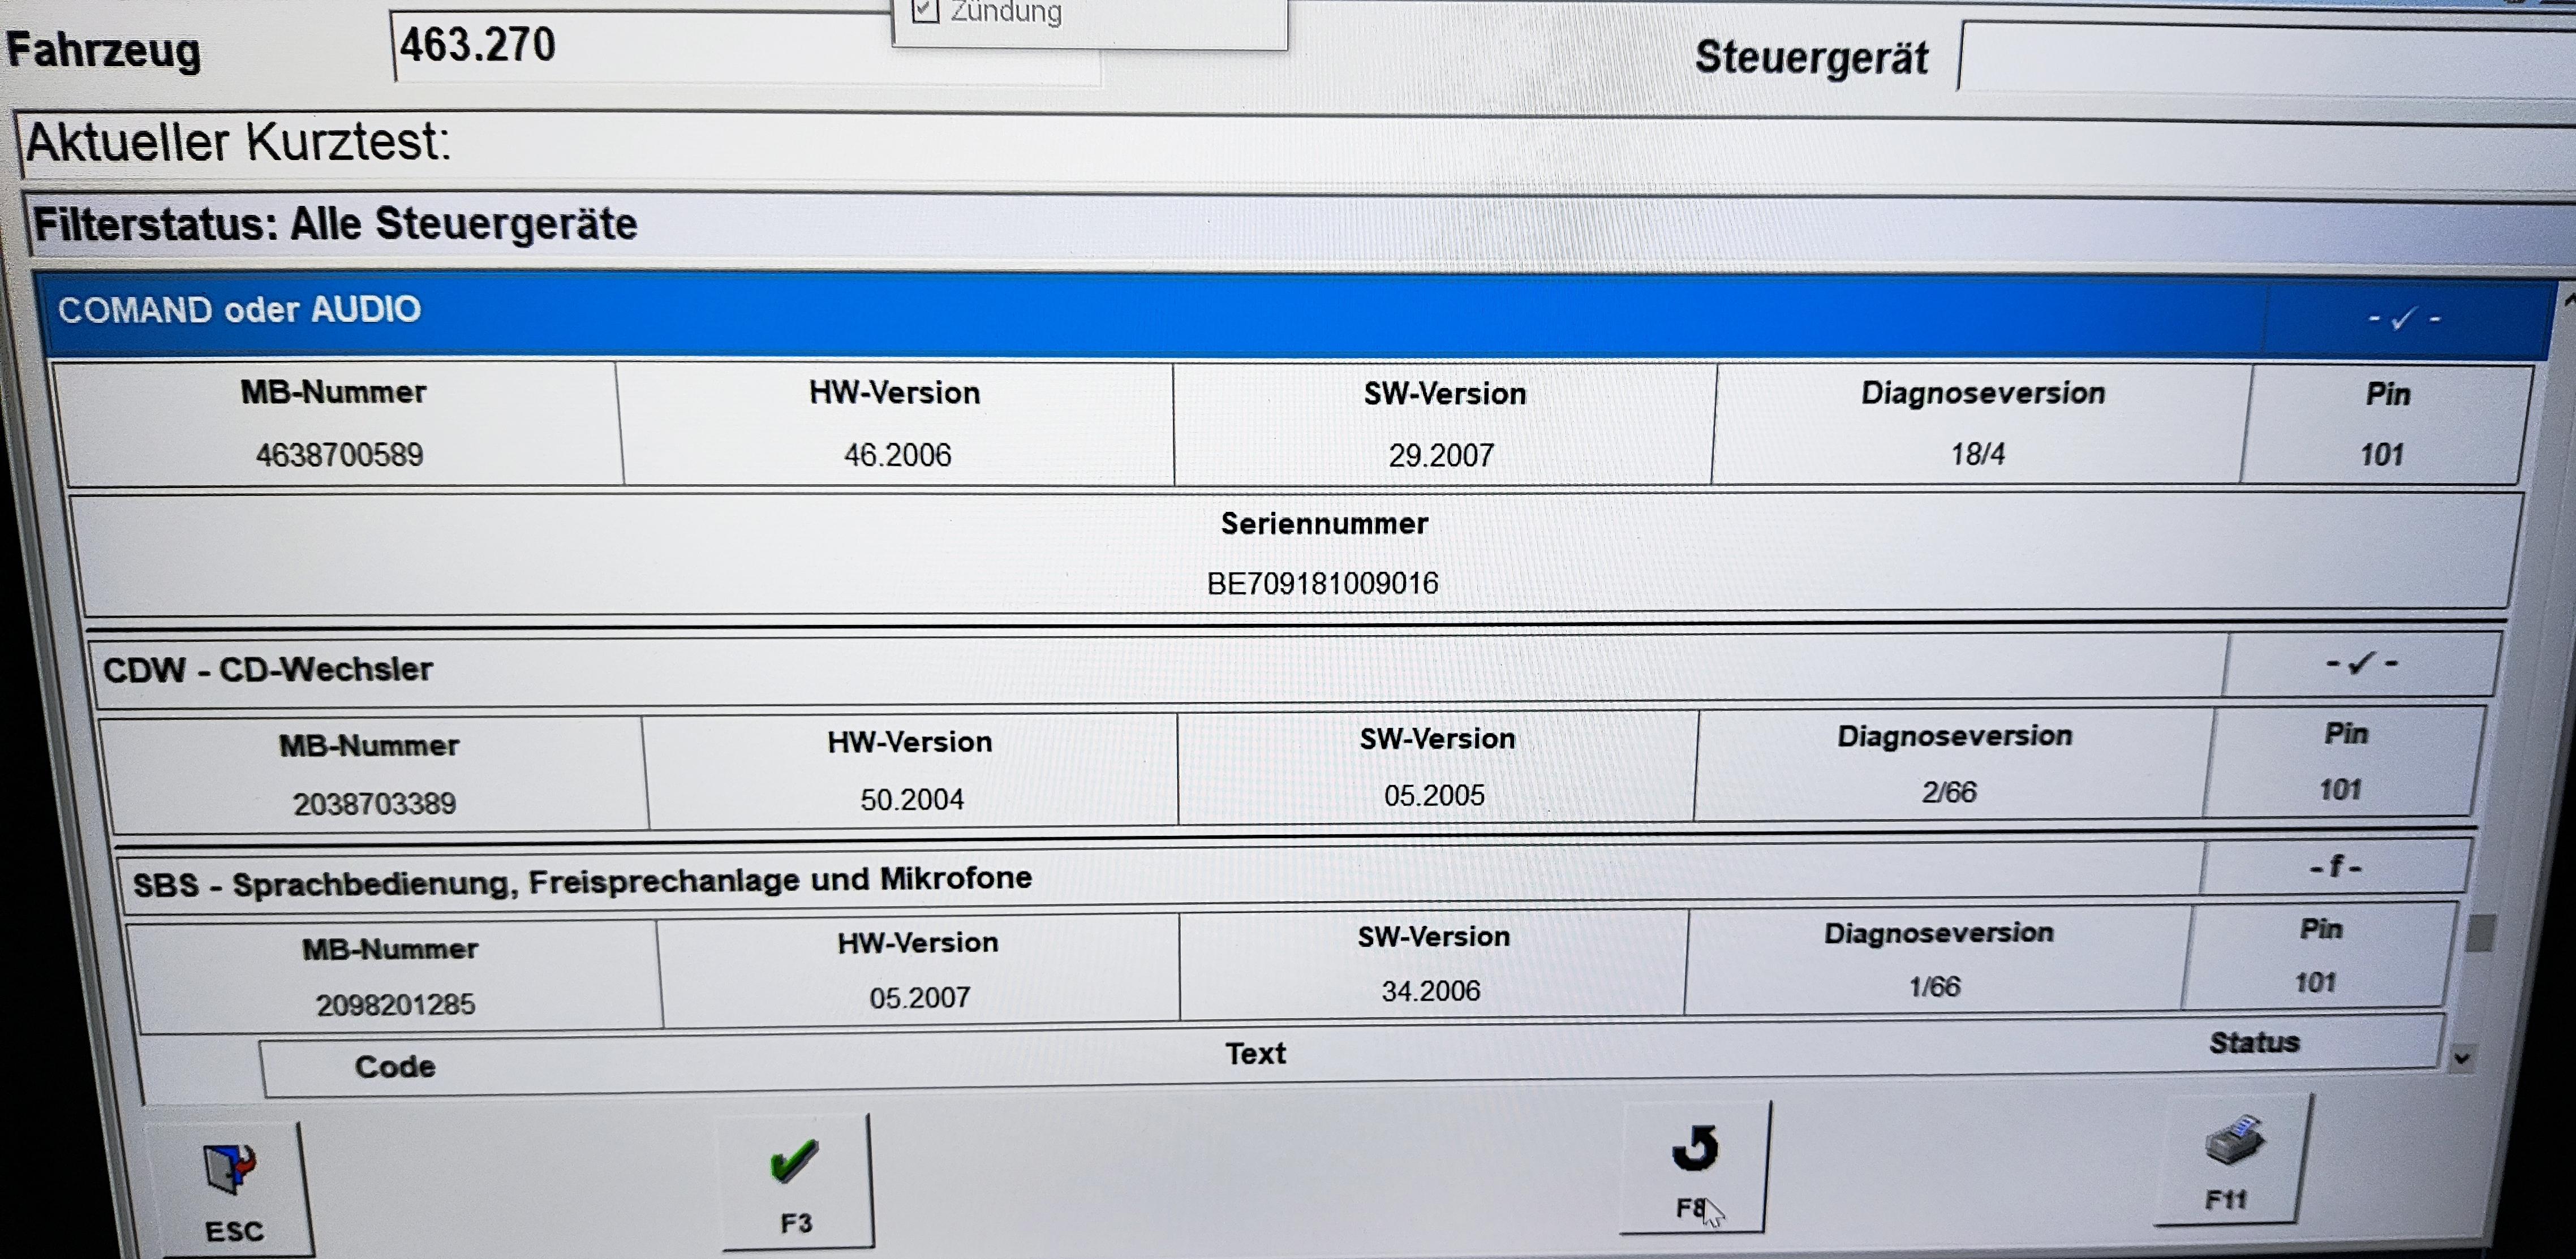Click Pin value 101 in COMAND row

coord(2382,455)
